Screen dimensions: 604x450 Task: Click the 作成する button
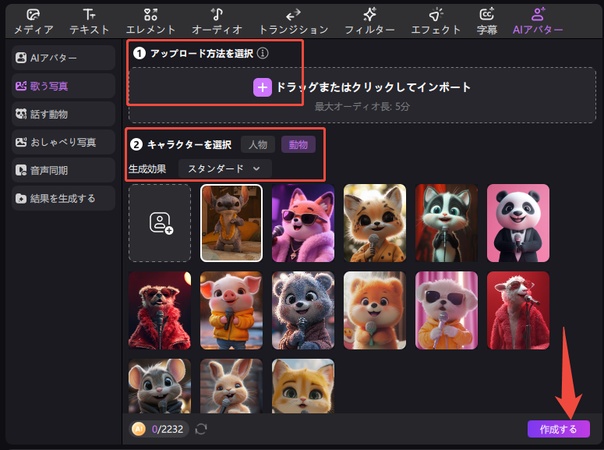click(x=558, y=429)
